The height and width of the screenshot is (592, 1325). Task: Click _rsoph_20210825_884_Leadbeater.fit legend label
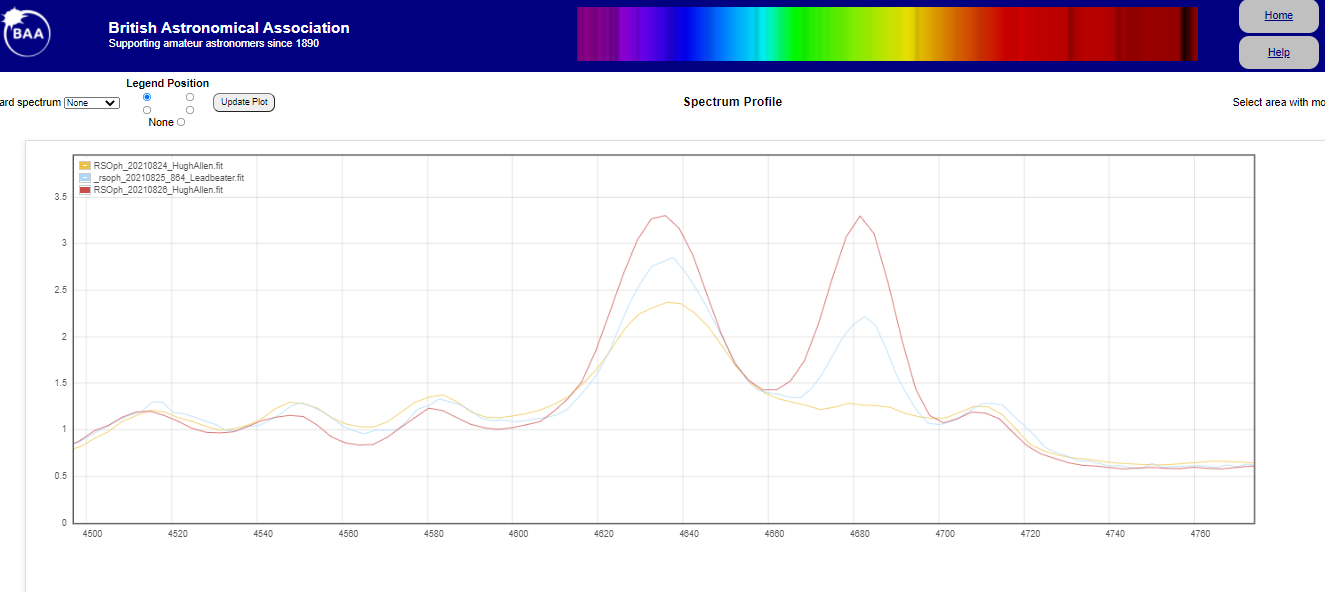point(168,178)
